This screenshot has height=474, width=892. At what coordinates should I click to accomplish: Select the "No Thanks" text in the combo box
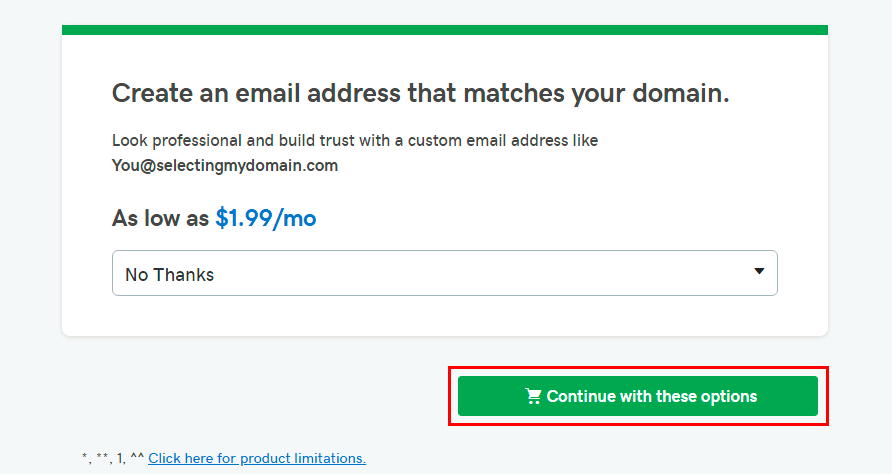pyautogui.click(x=170, y=275)
